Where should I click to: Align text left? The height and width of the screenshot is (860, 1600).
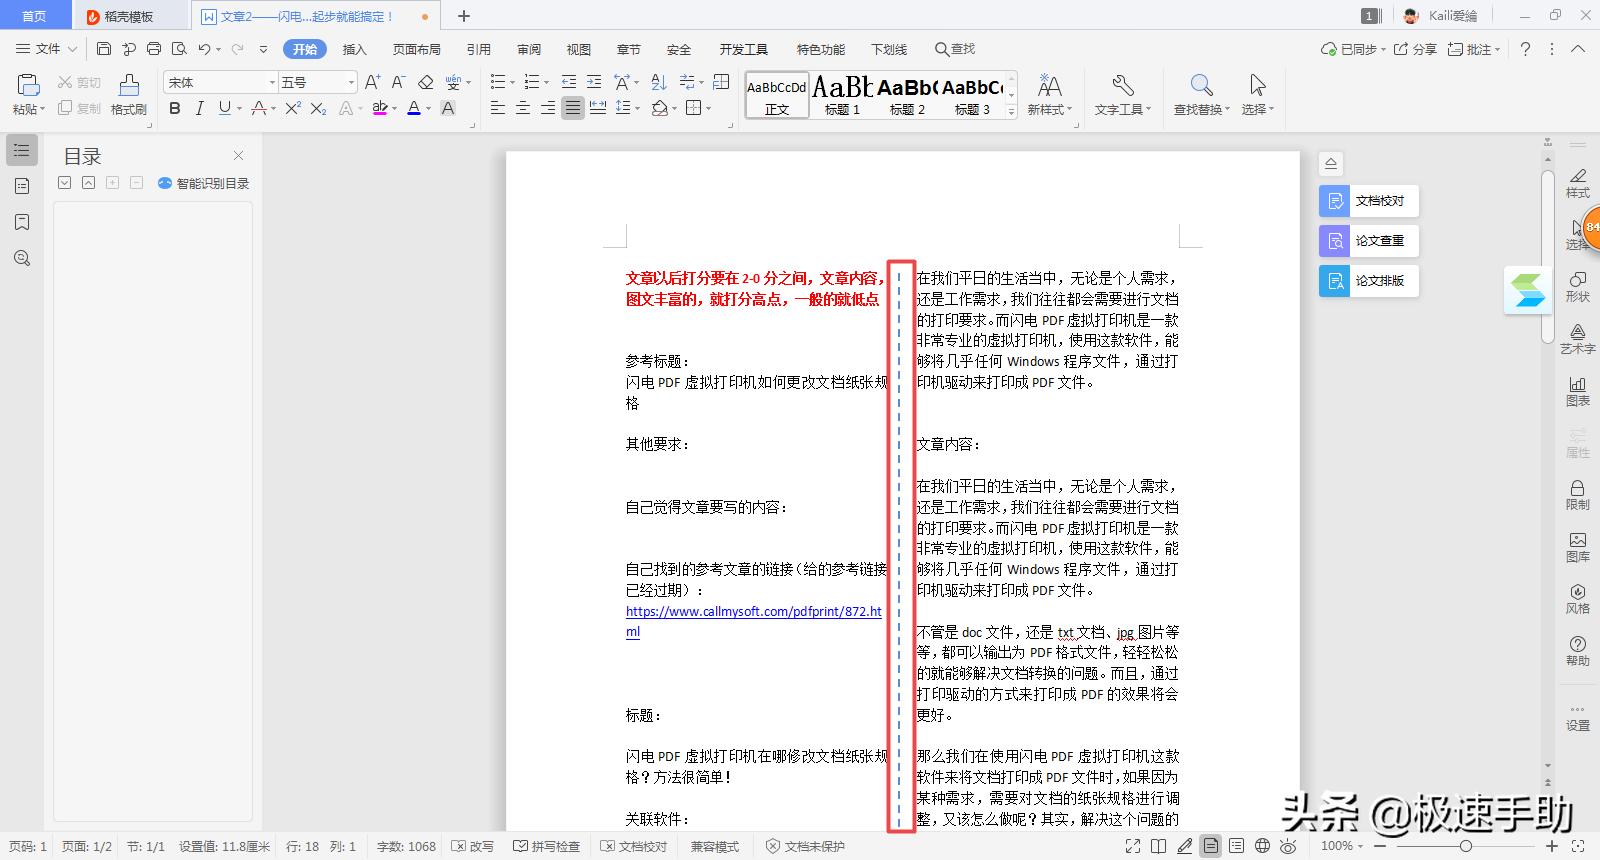(x=497, y=108)
